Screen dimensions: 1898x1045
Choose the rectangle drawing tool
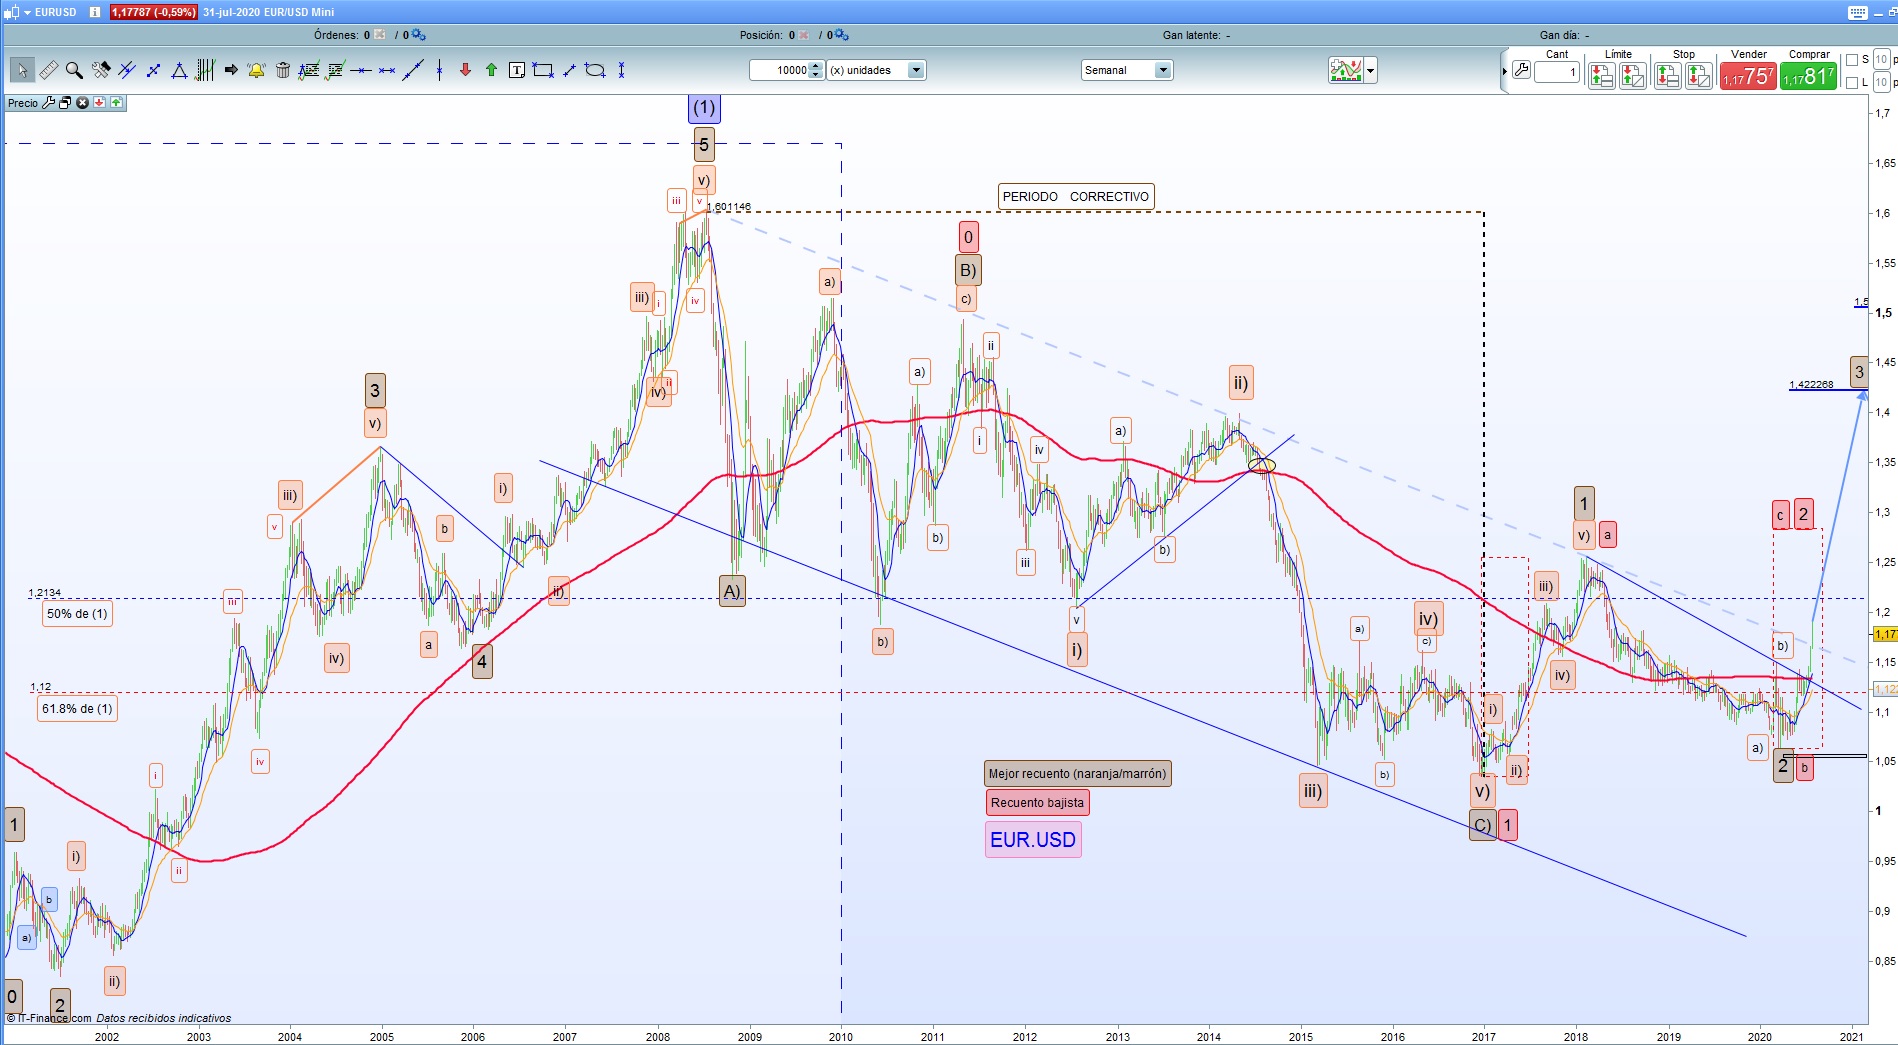[543, 70]
